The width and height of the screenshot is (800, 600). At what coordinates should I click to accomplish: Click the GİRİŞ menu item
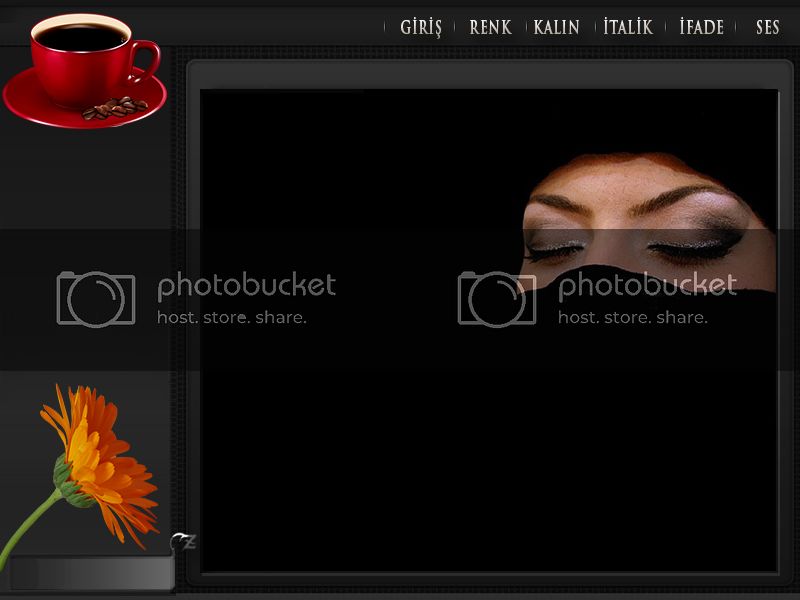point(420,27)
